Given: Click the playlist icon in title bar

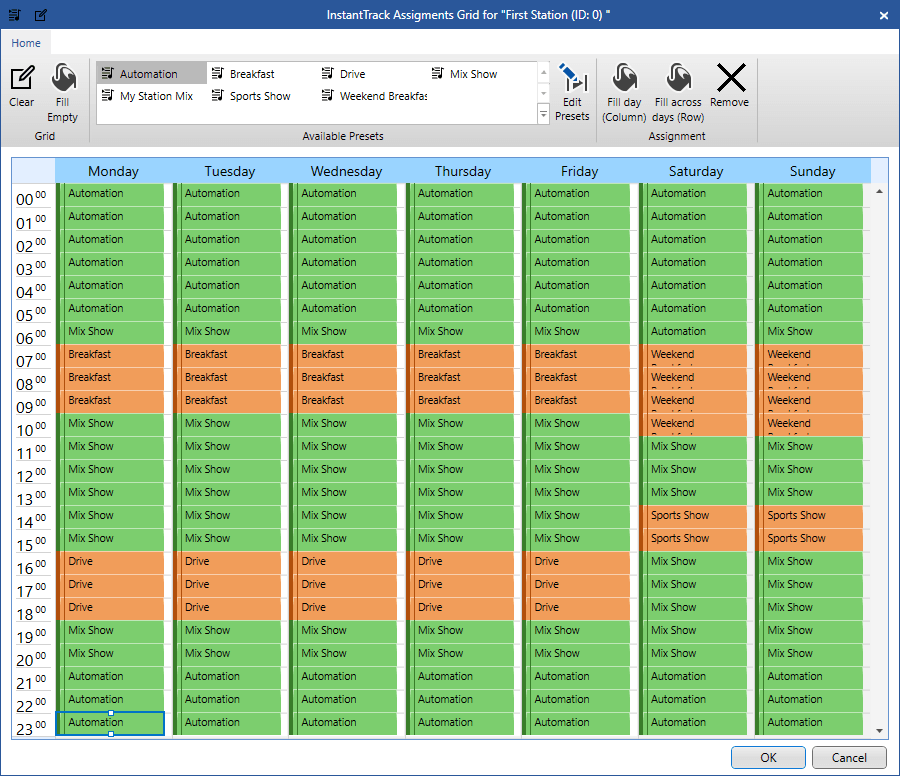Looking at the screenshot, I should [15, 15].
